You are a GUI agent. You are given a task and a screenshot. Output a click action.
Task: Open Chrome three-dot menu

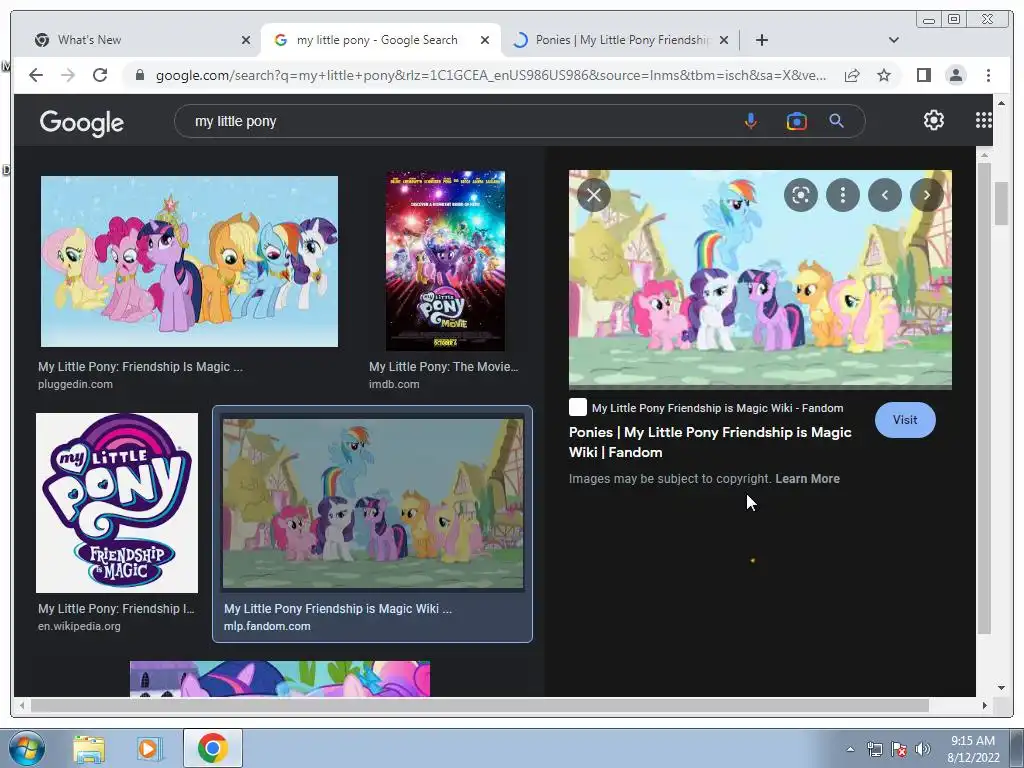[x=988, y=75]
